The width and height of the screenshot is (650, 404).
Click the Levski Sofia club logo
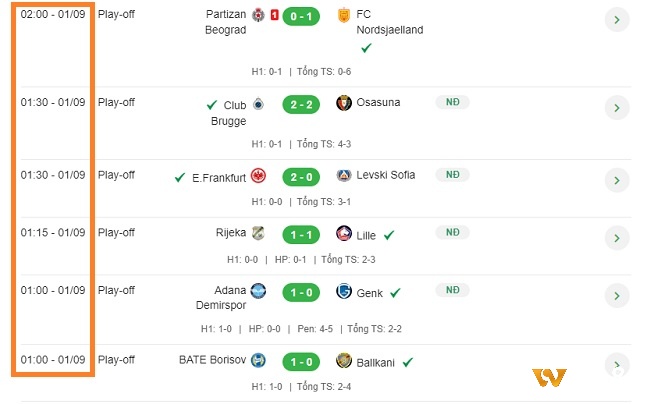coord(344,176)
